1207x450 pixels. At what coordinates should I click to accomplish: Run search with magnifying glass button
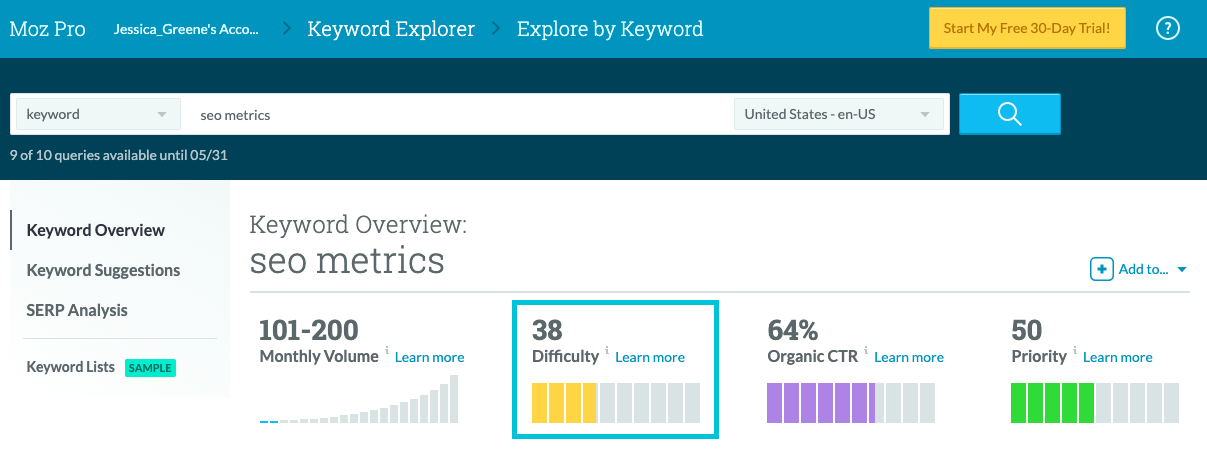coord(1009,114)
